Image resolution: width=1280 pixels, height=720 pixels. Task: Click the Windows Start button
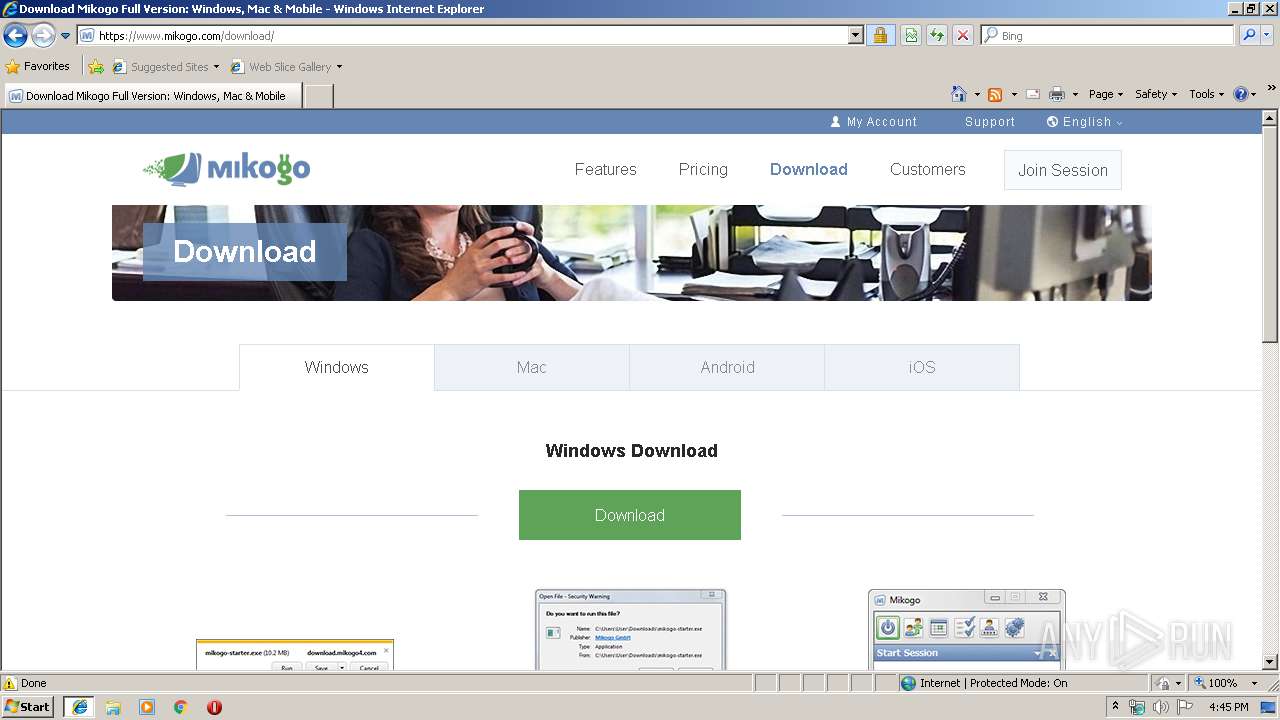28,706
